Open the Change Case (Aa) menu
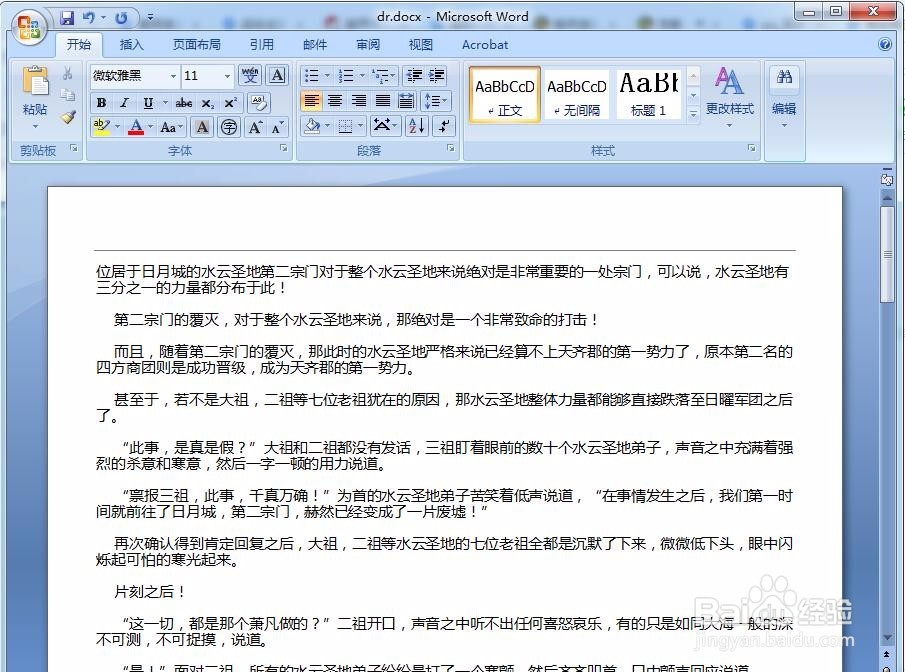 point(171,127)
